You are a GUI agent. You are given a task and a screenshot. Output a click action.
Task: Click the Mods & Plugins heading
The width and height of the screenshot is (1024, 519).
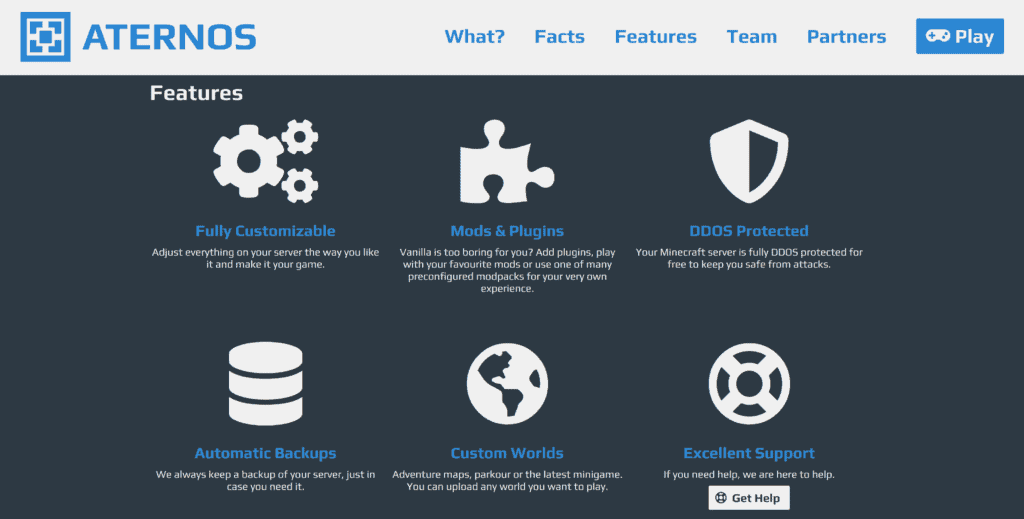click(507, 231)
